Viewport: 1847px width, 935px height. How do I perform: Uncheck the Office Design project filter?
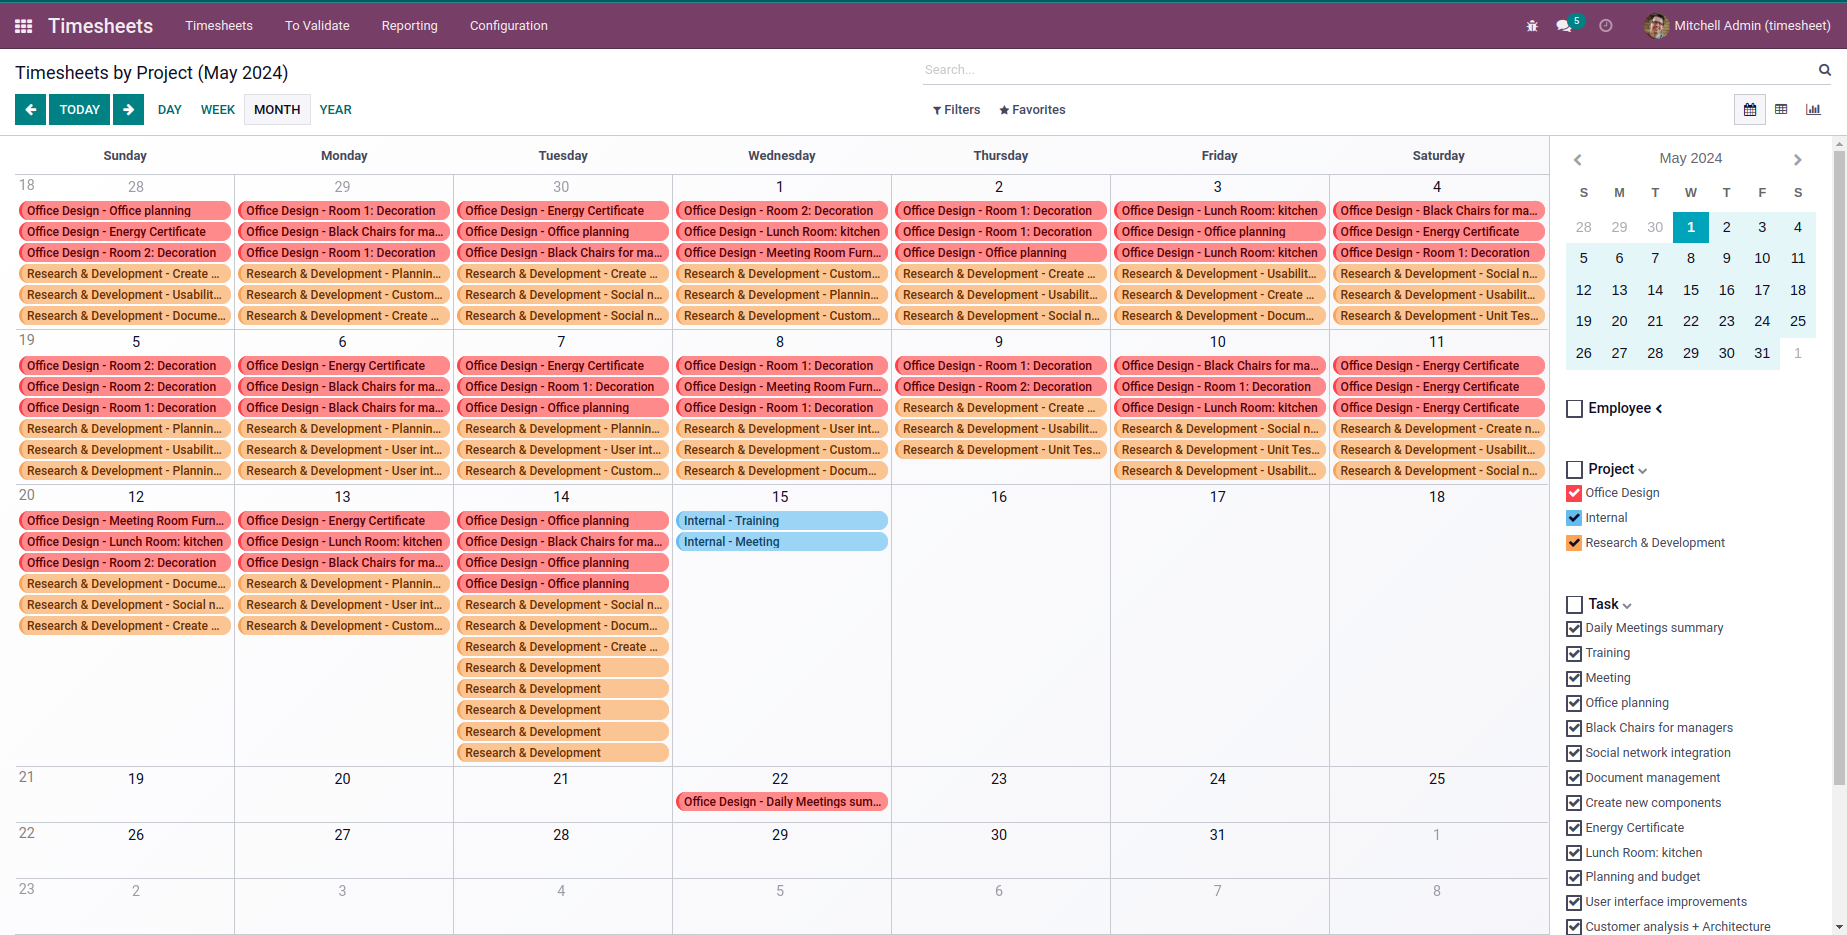pos(1574,493)
